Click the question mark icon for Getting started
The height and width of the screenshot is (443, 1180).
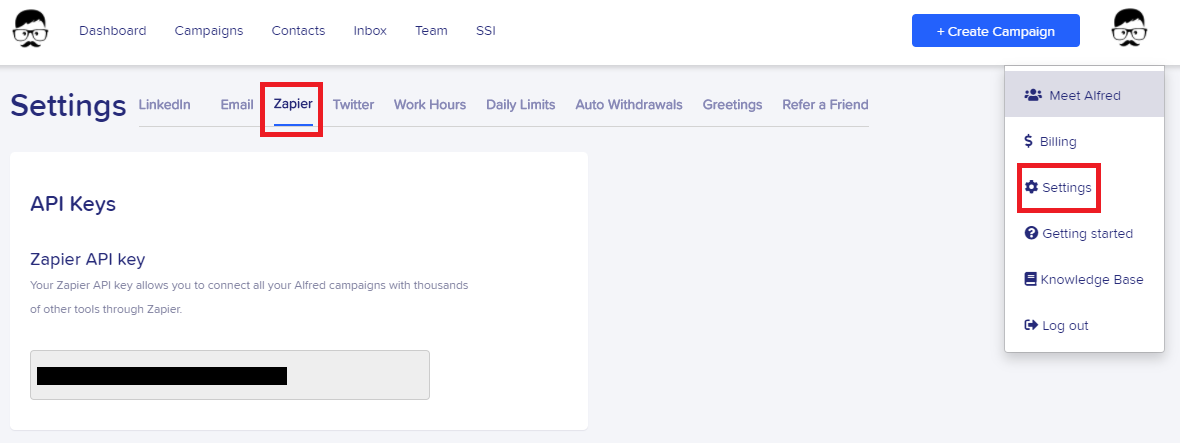click(1032, 233)
